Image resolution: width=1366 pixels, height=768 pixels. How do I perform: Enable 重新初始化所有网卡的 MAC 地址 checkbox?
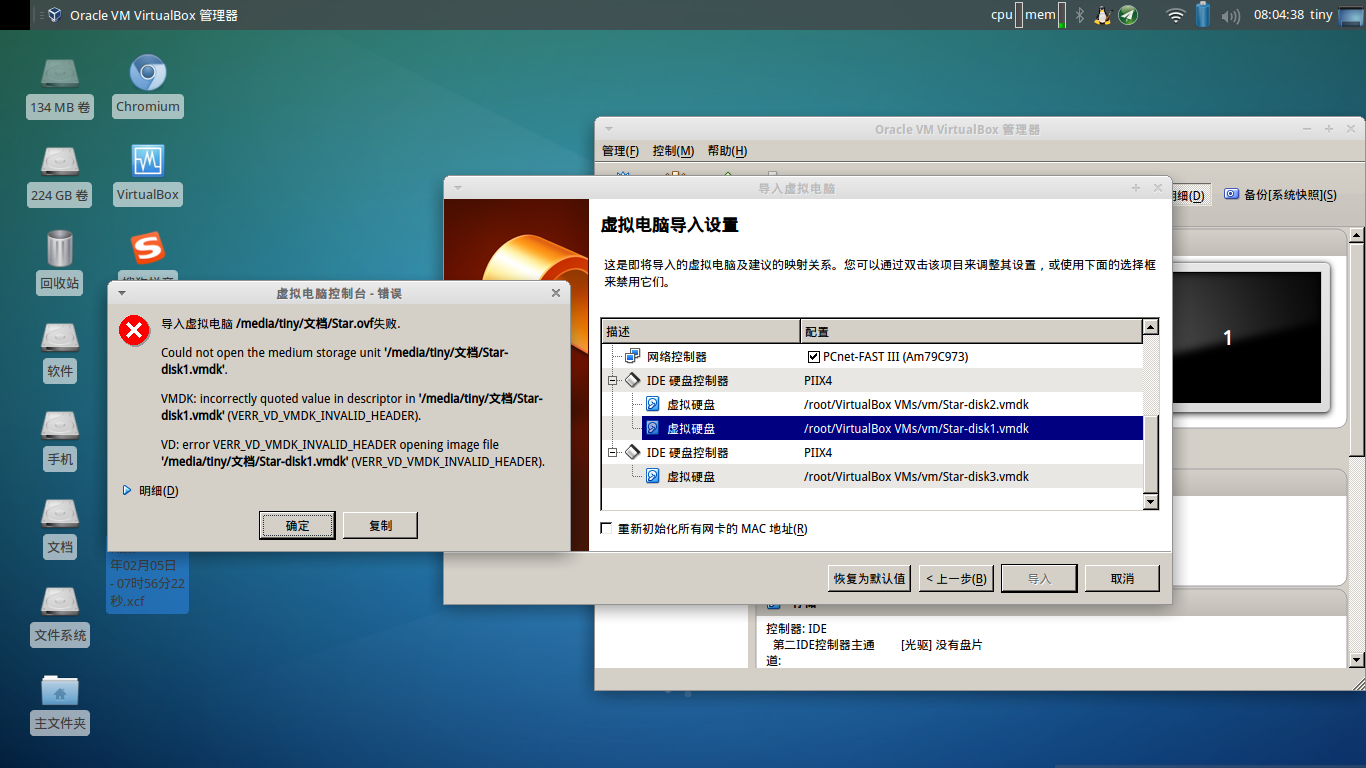[606, 529]
